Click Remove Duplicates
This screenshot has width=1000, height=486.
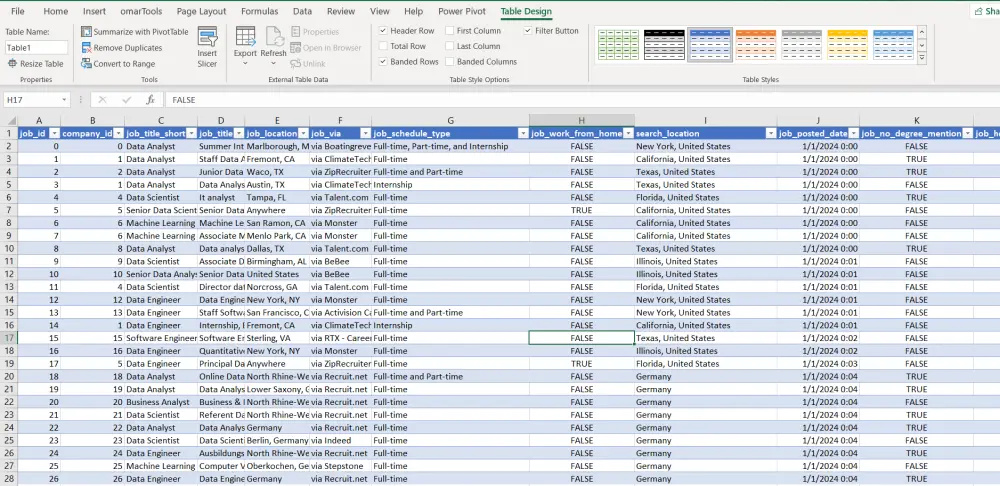coord(122,48)
